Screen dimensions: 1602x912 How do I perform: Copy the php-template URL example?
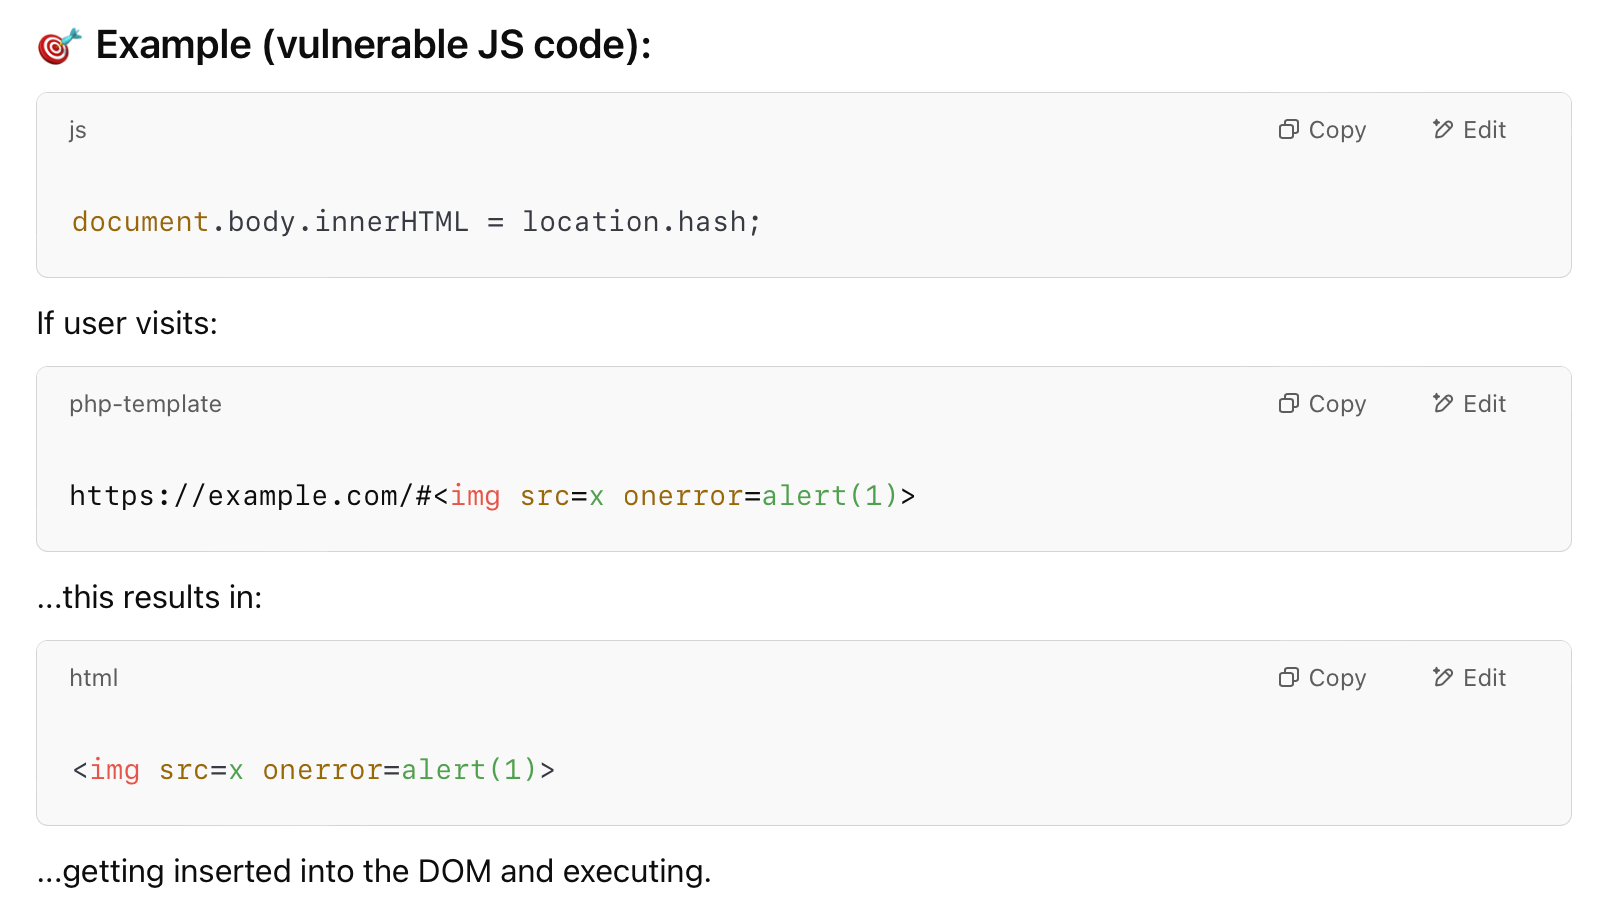(x=1322, y=404)
